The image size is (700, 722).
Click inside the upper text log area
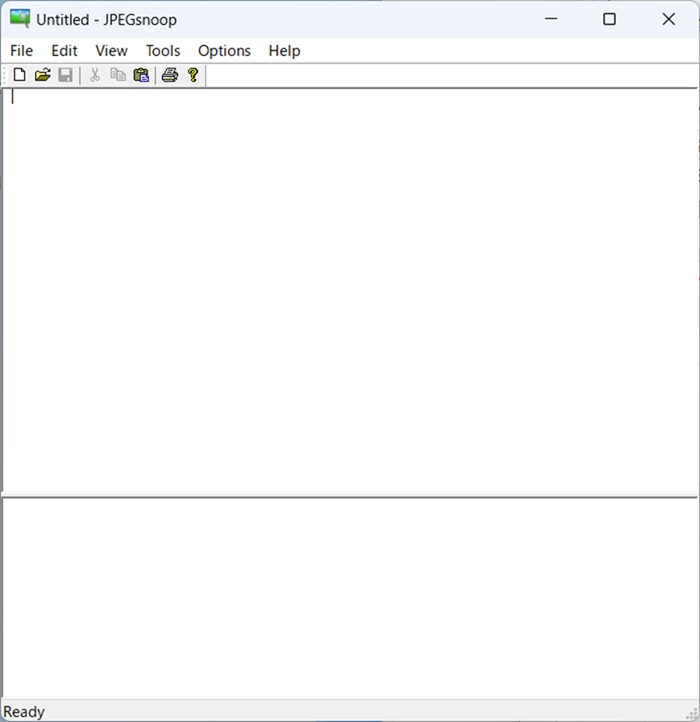350,290
